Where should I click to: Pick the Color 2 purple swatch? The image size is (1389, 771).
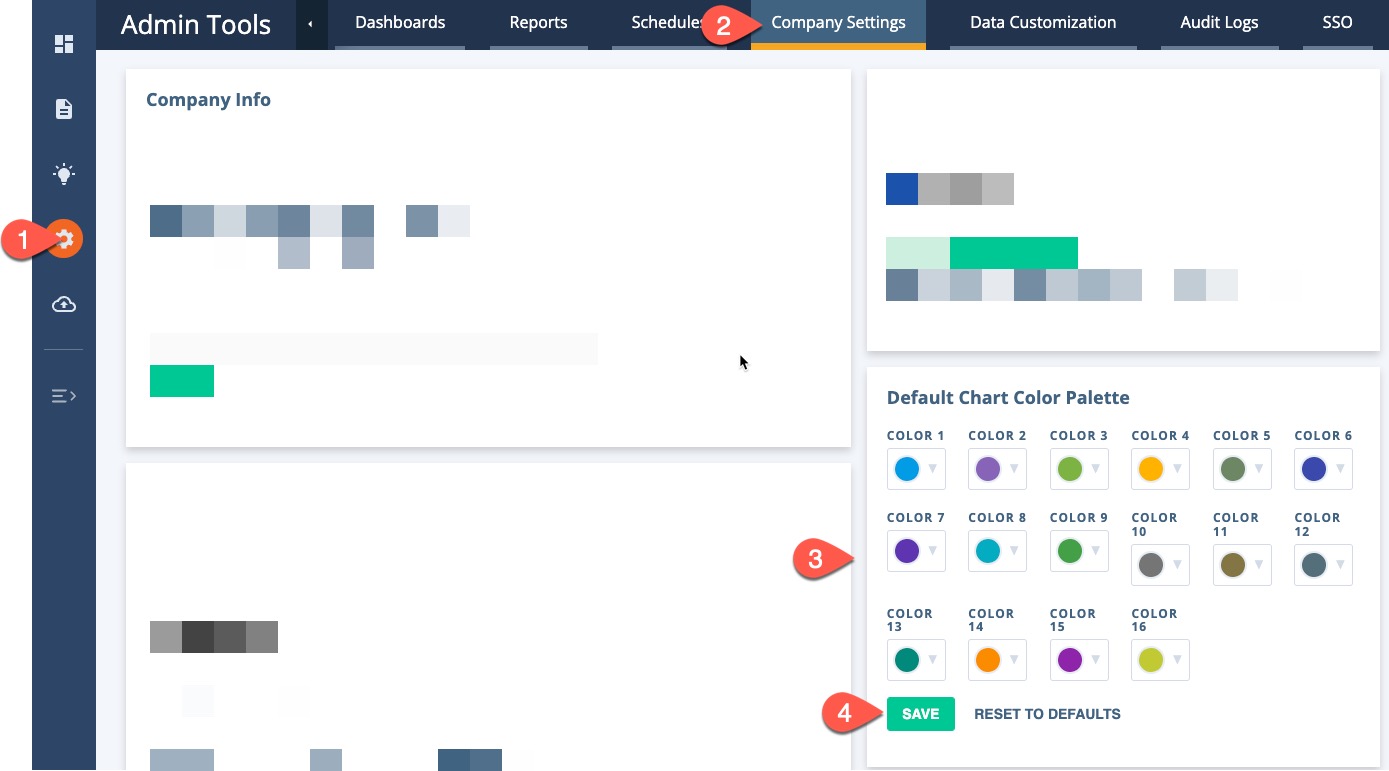(x=988, y=469)
